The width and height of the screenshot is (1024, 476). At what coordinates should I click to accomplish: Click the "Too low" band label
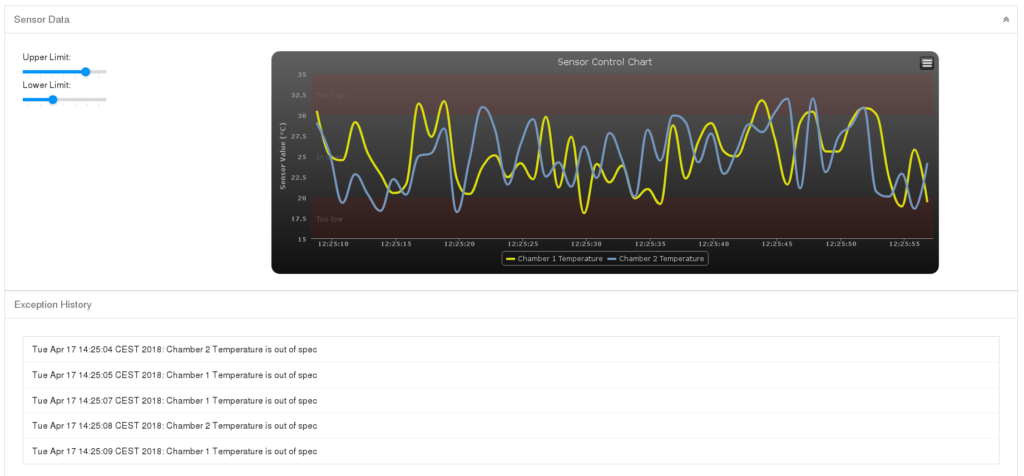[x=329, y=219]
